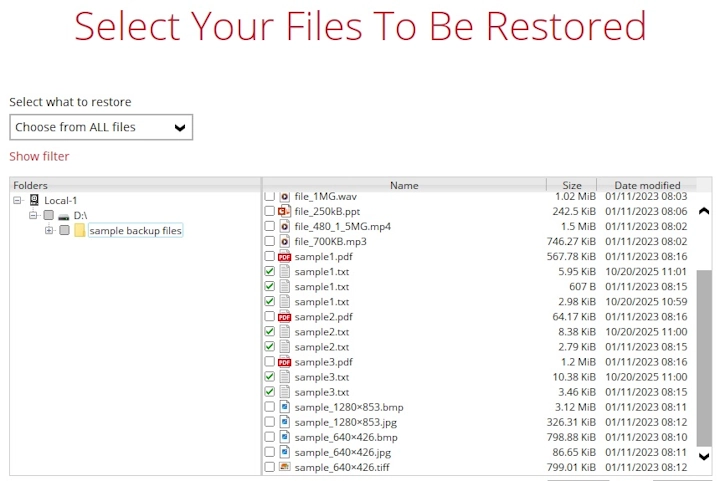Screen dimensions: 720x481
Task: Sort by the Name column header
Action: tap(404, 185)
